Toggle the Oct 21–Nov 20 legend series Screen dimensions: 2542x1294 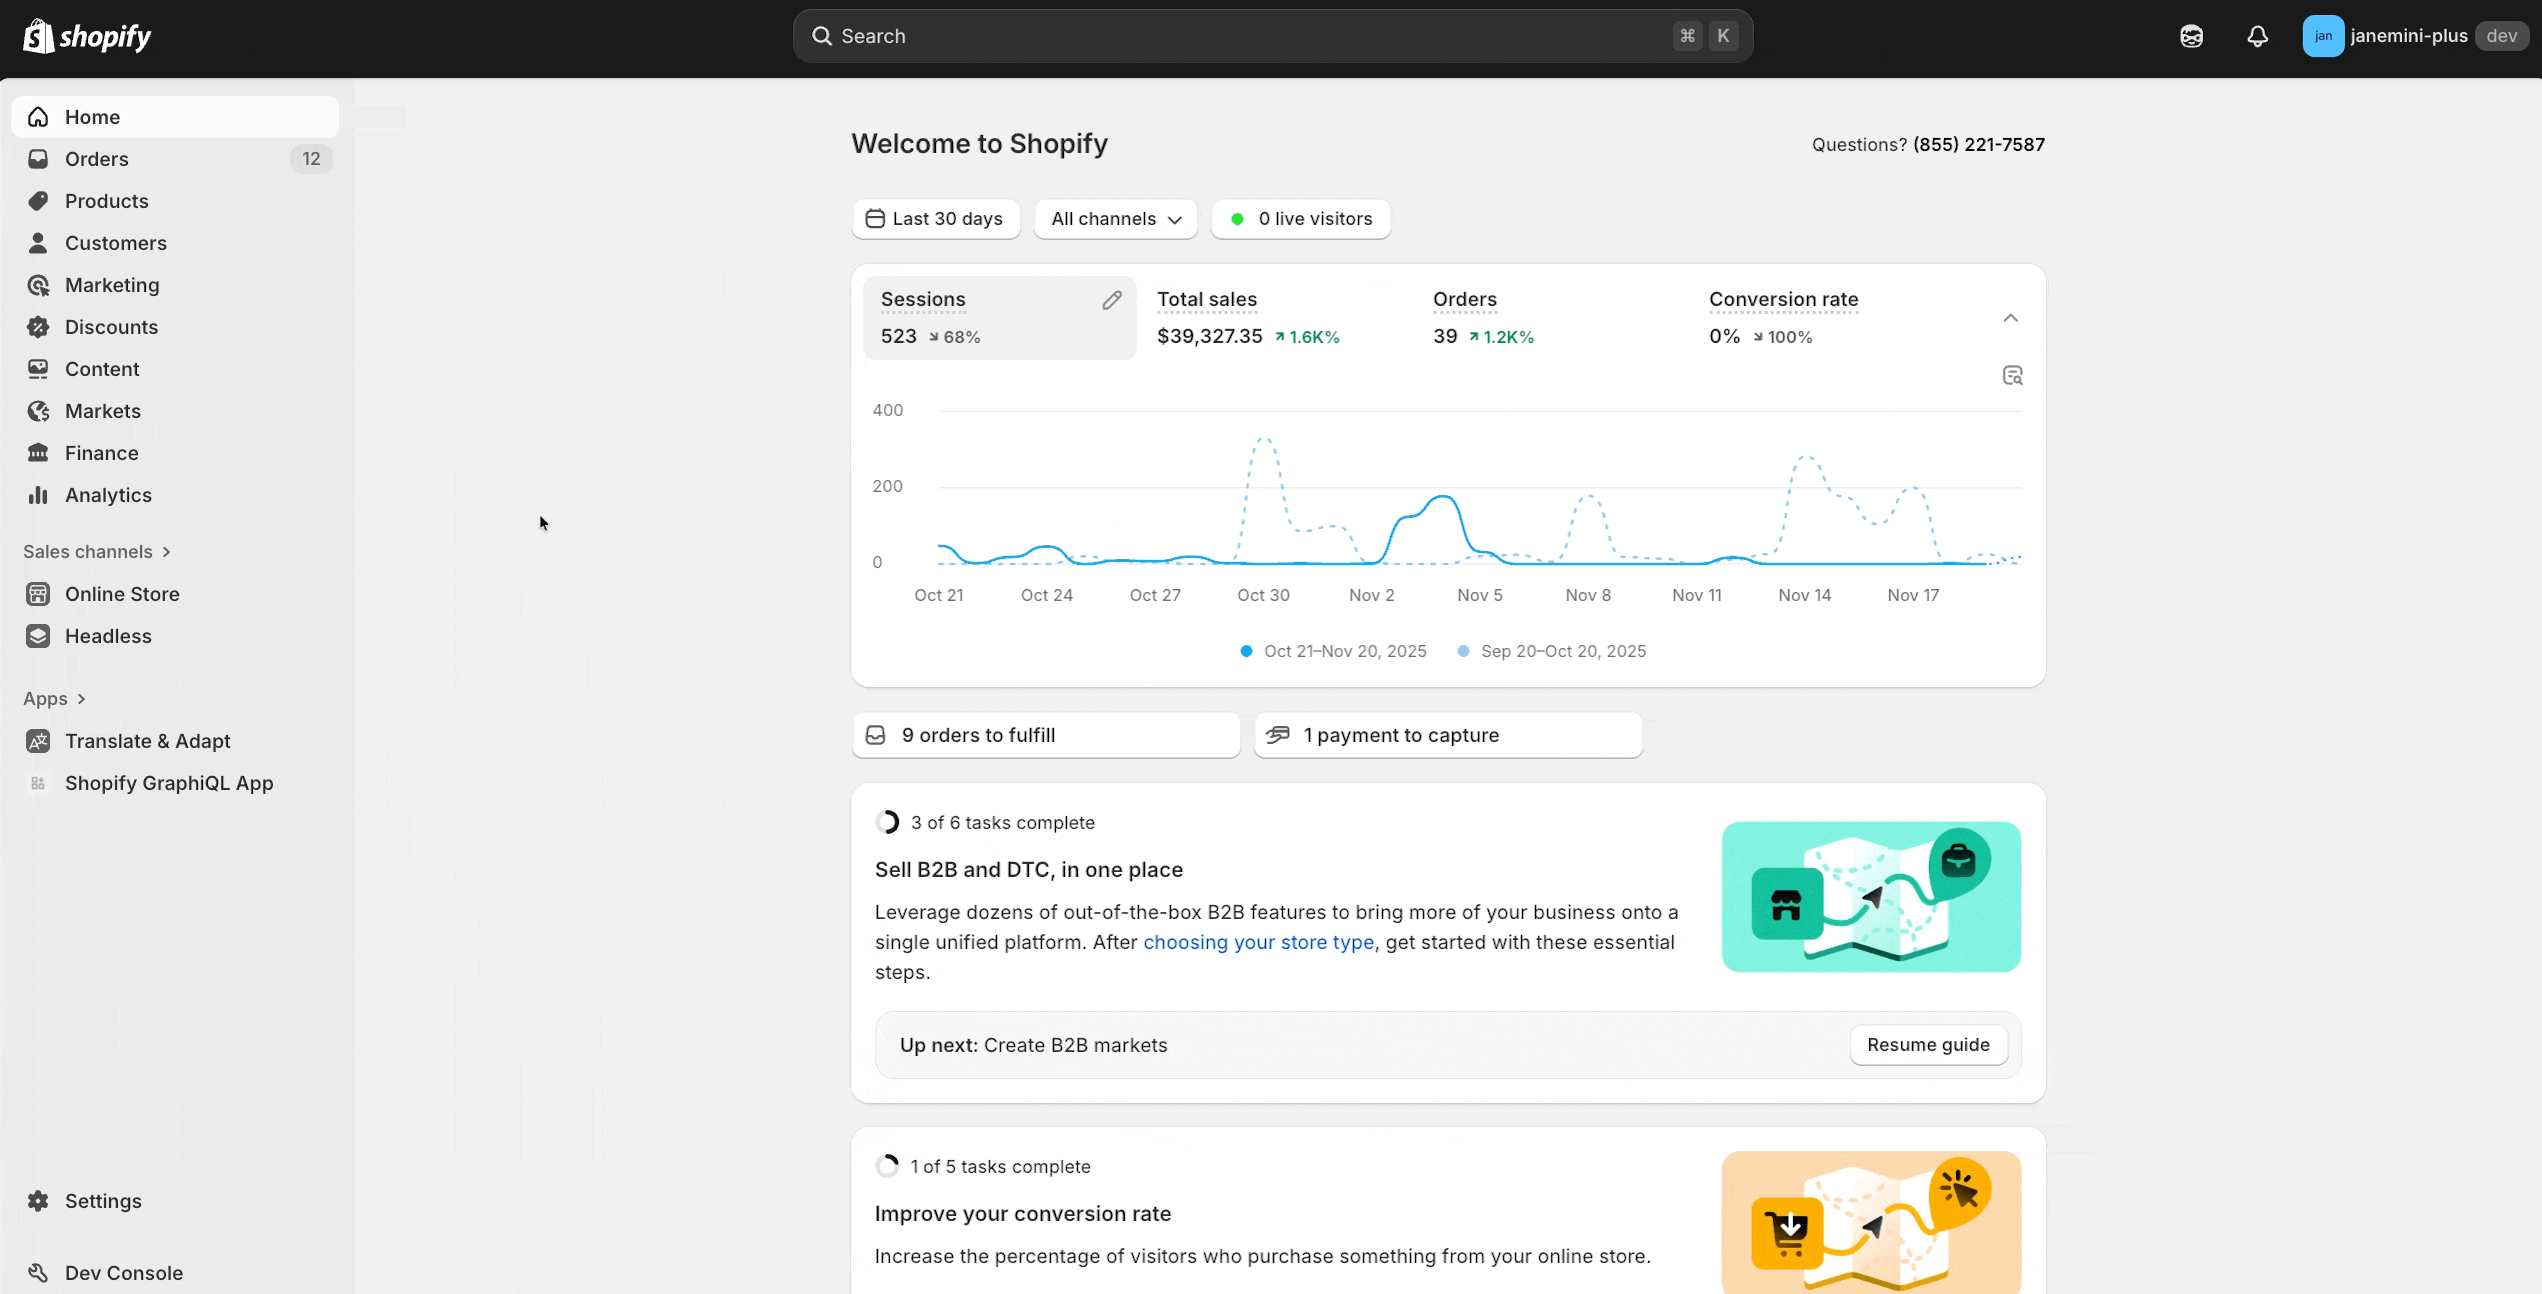(x=1334, y=651)
